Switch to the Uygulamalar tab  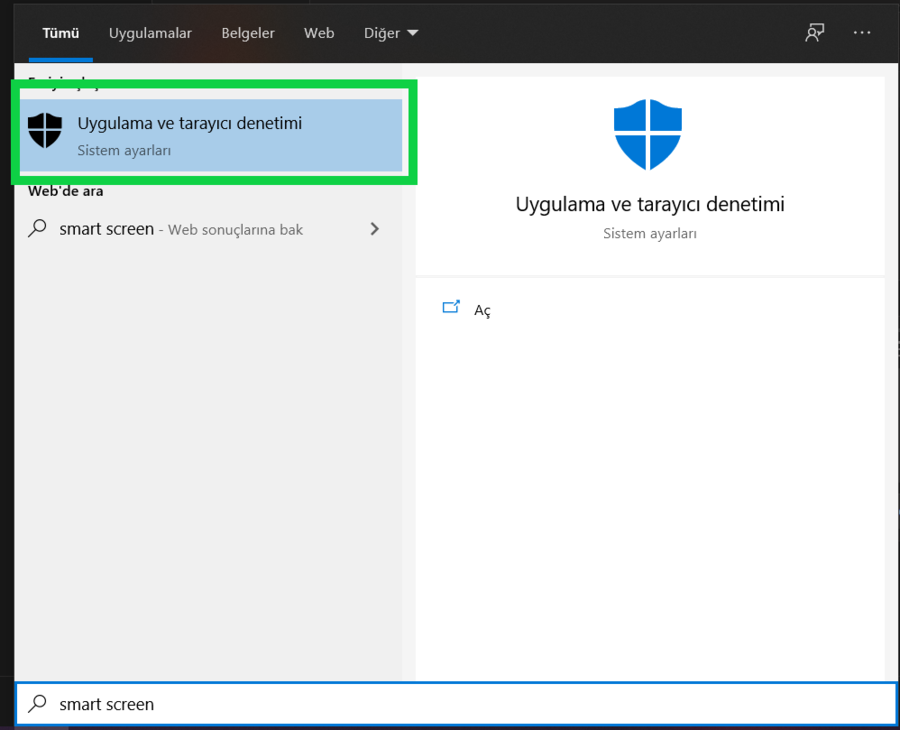click(150, 33)
